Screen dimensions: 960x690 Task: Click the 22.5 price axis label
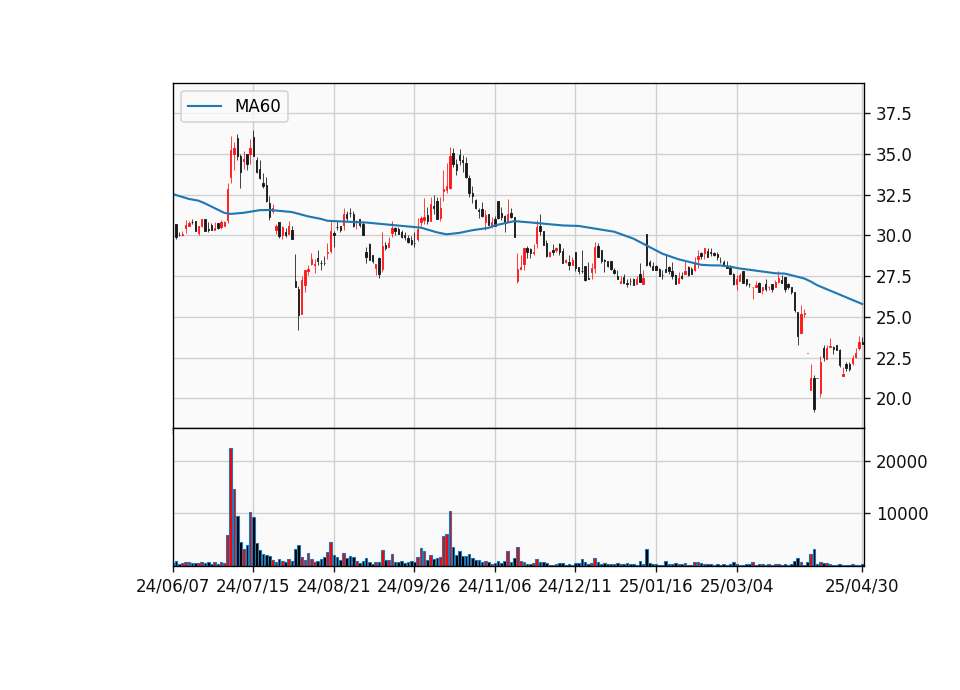(x=893, y=358)
